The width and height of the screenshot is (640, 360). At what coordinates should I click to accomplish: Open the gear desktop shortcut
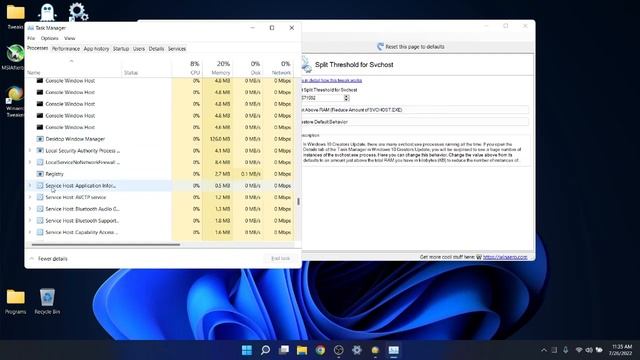(x=78, y=12)
